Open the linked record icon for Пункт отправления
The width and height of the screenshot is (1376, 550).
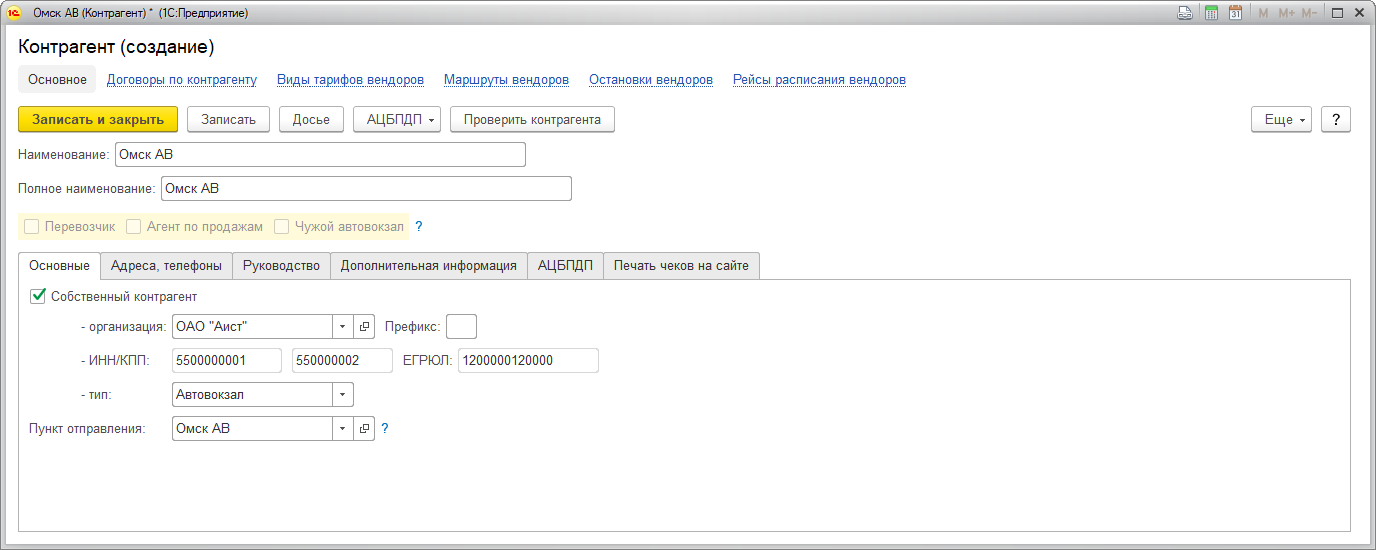click(364, 428)
